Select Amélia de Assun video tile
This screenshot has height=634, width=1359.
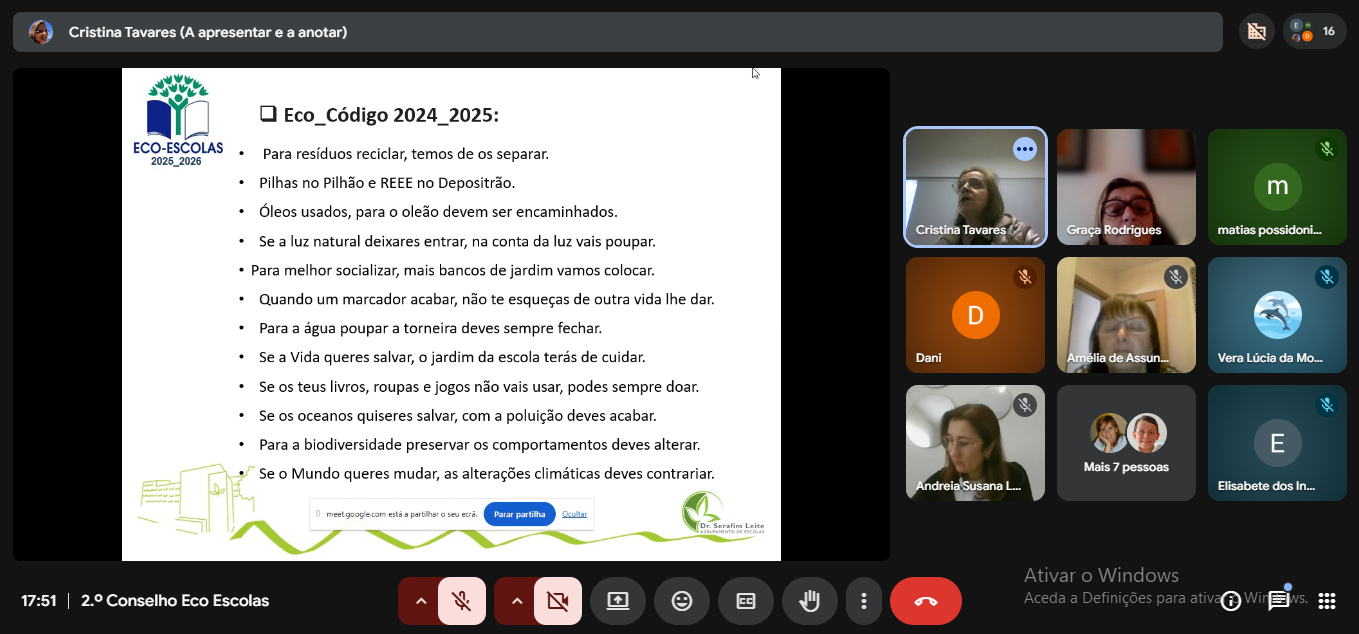click(x=1126, y=315)
